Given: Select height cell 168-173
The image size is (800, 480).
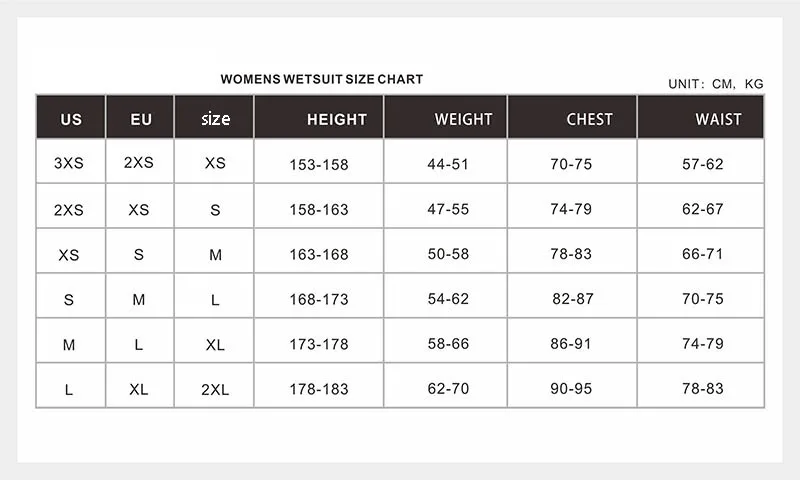Looking at the screenshot, I should point(319,296).
